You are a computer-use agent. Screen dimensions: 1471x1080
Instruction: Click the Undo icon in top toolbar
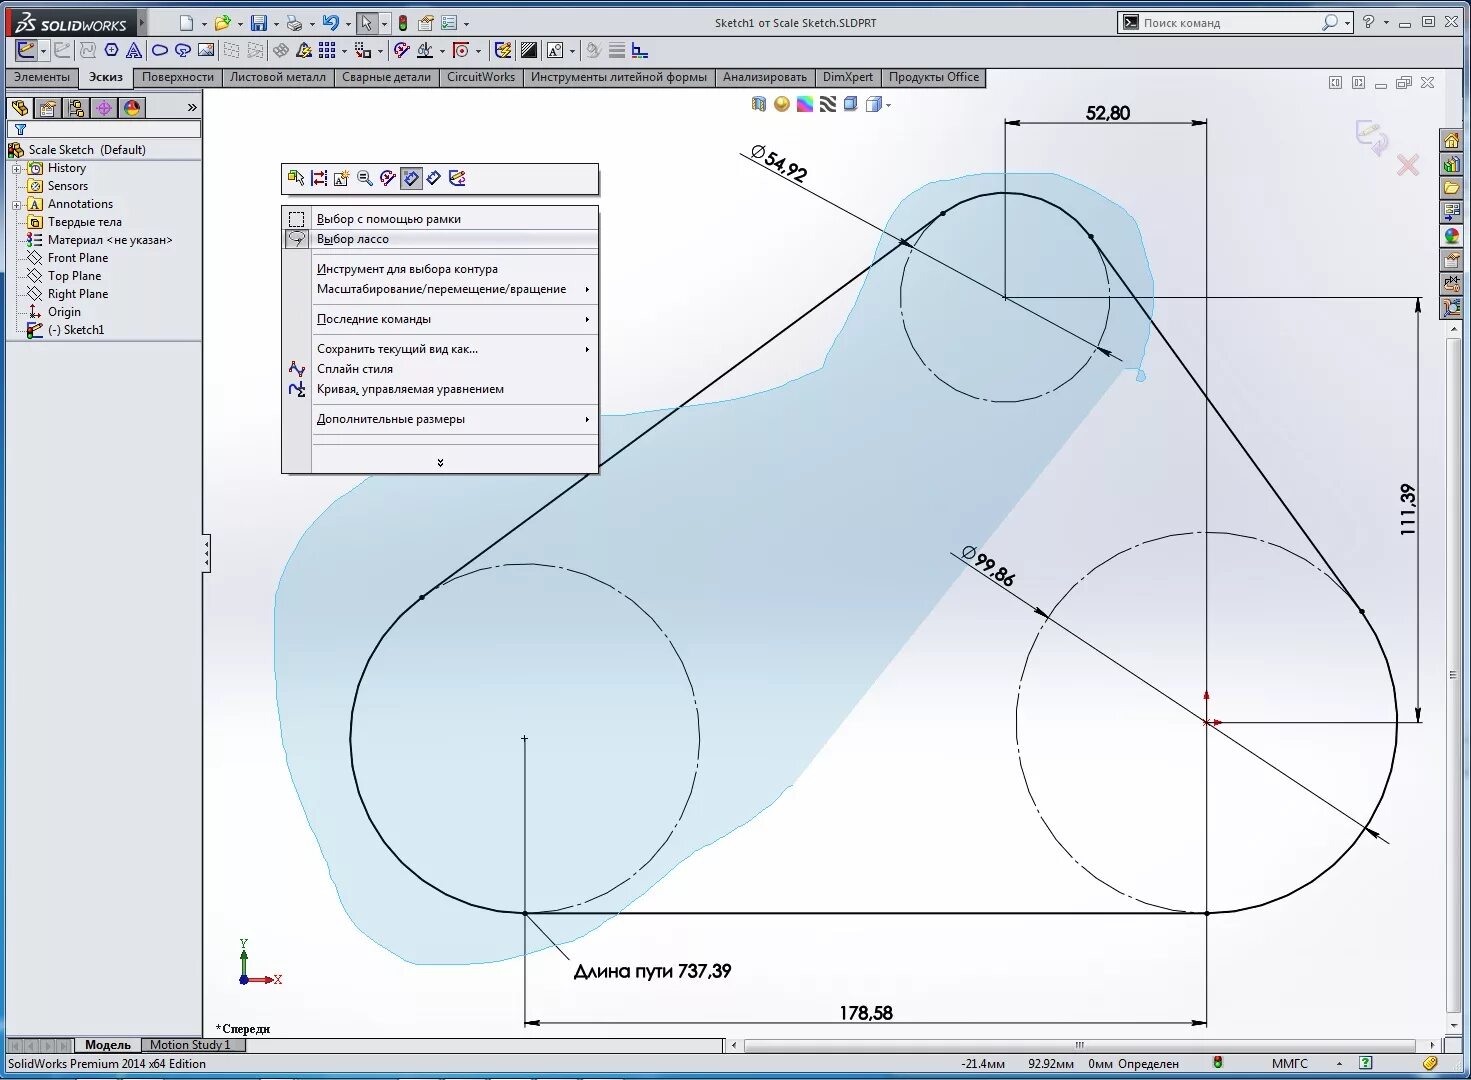click(x=331, y=22)
